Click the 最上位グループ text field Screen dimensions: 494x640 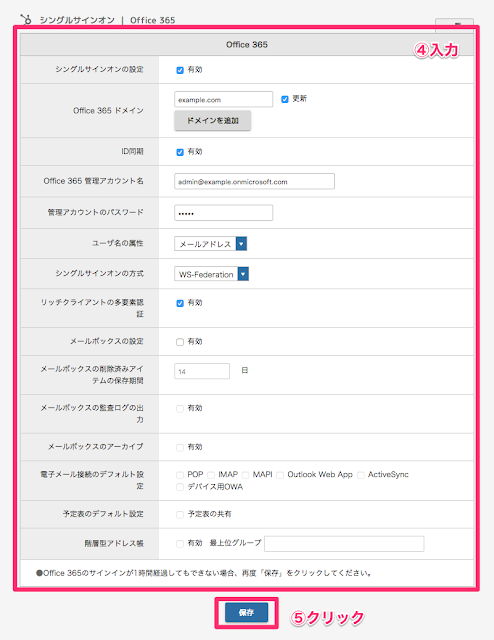344,544
